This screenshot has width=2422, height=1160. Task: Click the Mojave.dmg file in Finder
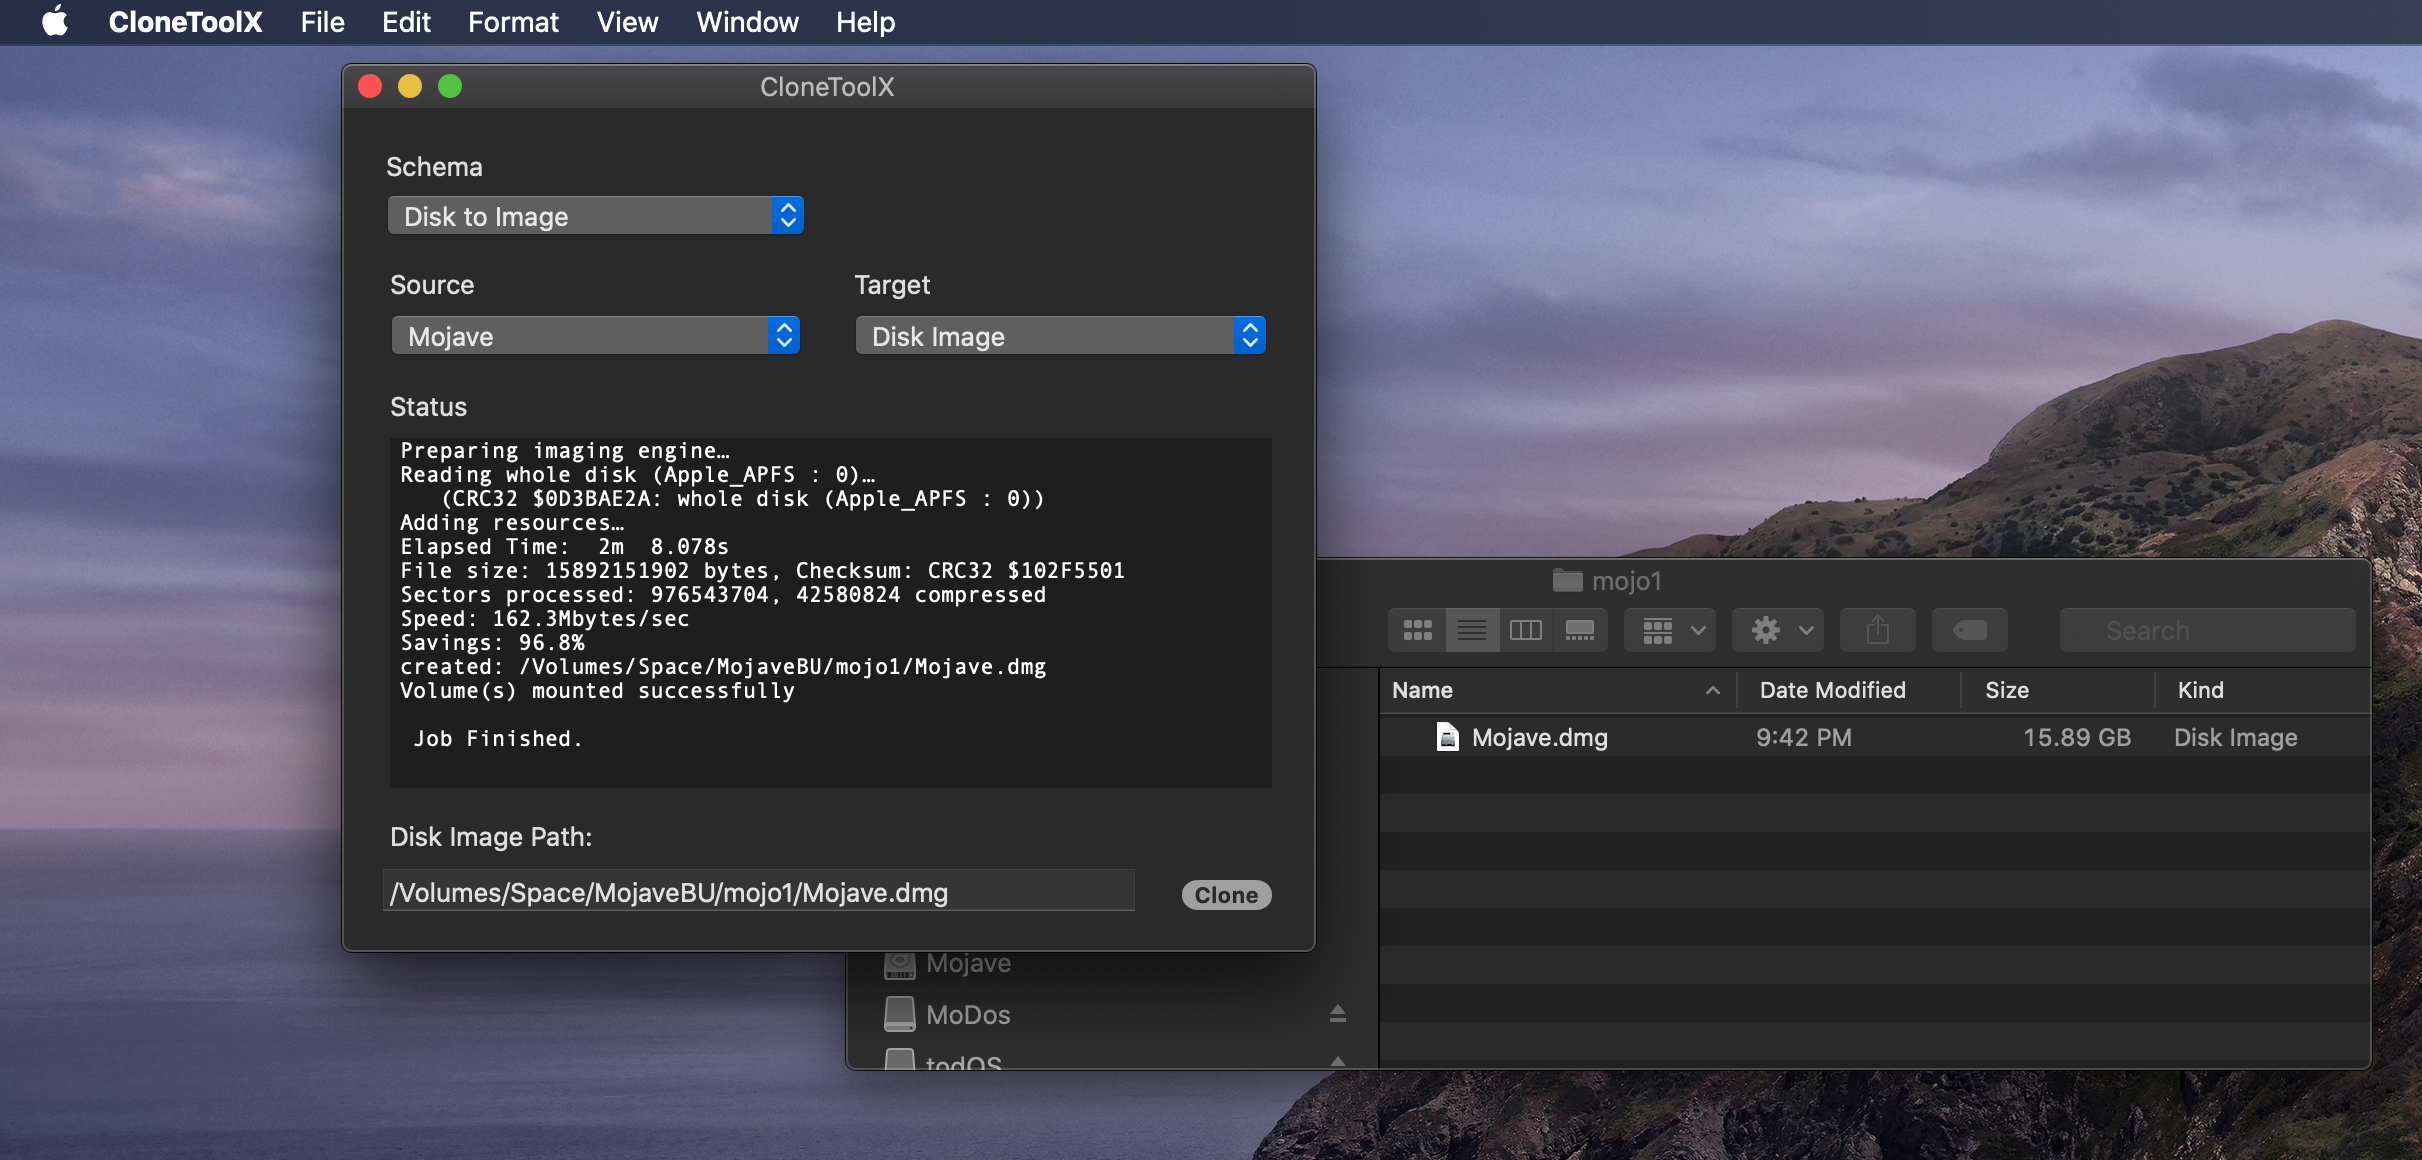(x=1537, y=737)
